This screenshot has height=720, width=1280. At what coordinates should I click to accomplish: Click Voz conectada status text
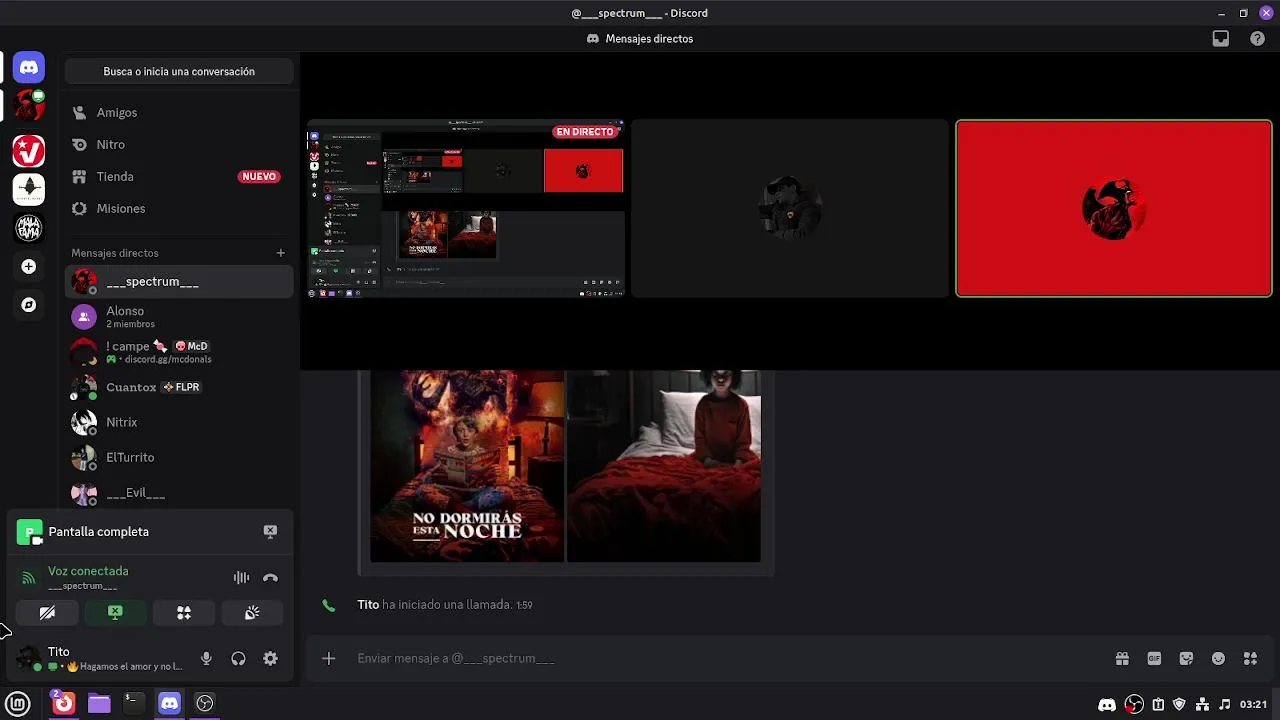88,571
